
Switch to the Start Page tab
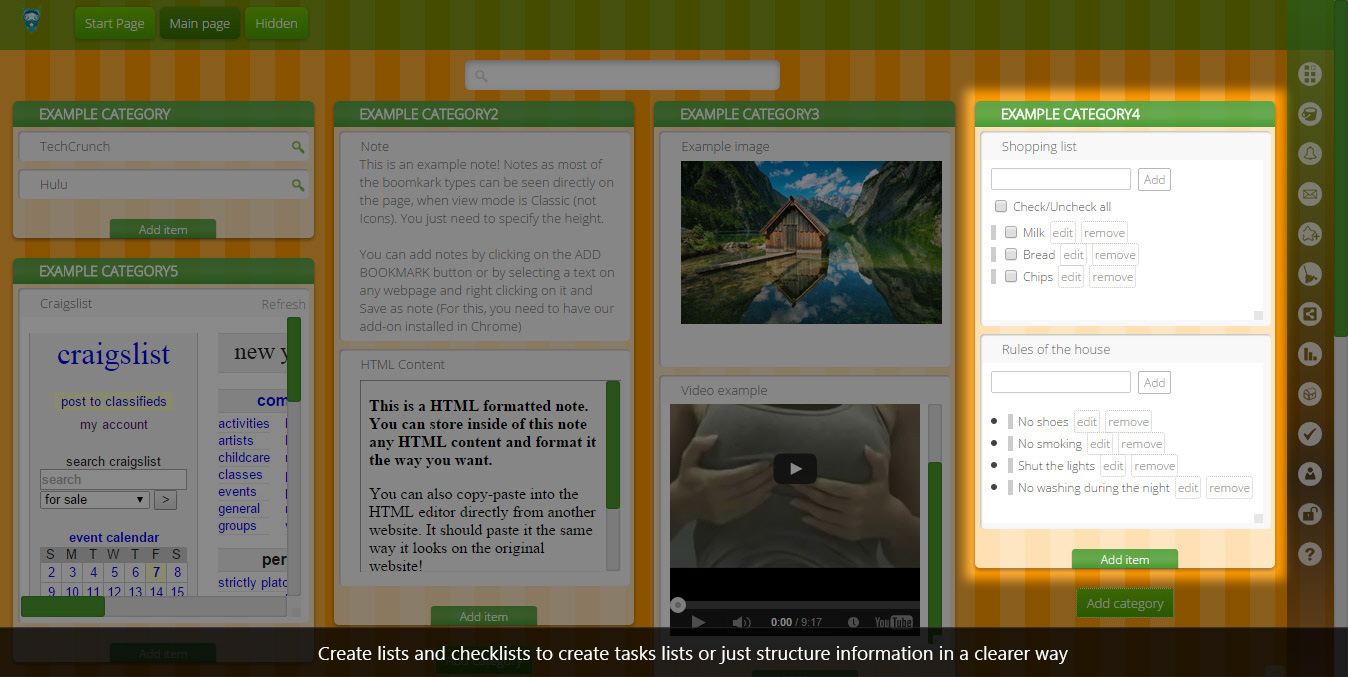coord(114,24)
